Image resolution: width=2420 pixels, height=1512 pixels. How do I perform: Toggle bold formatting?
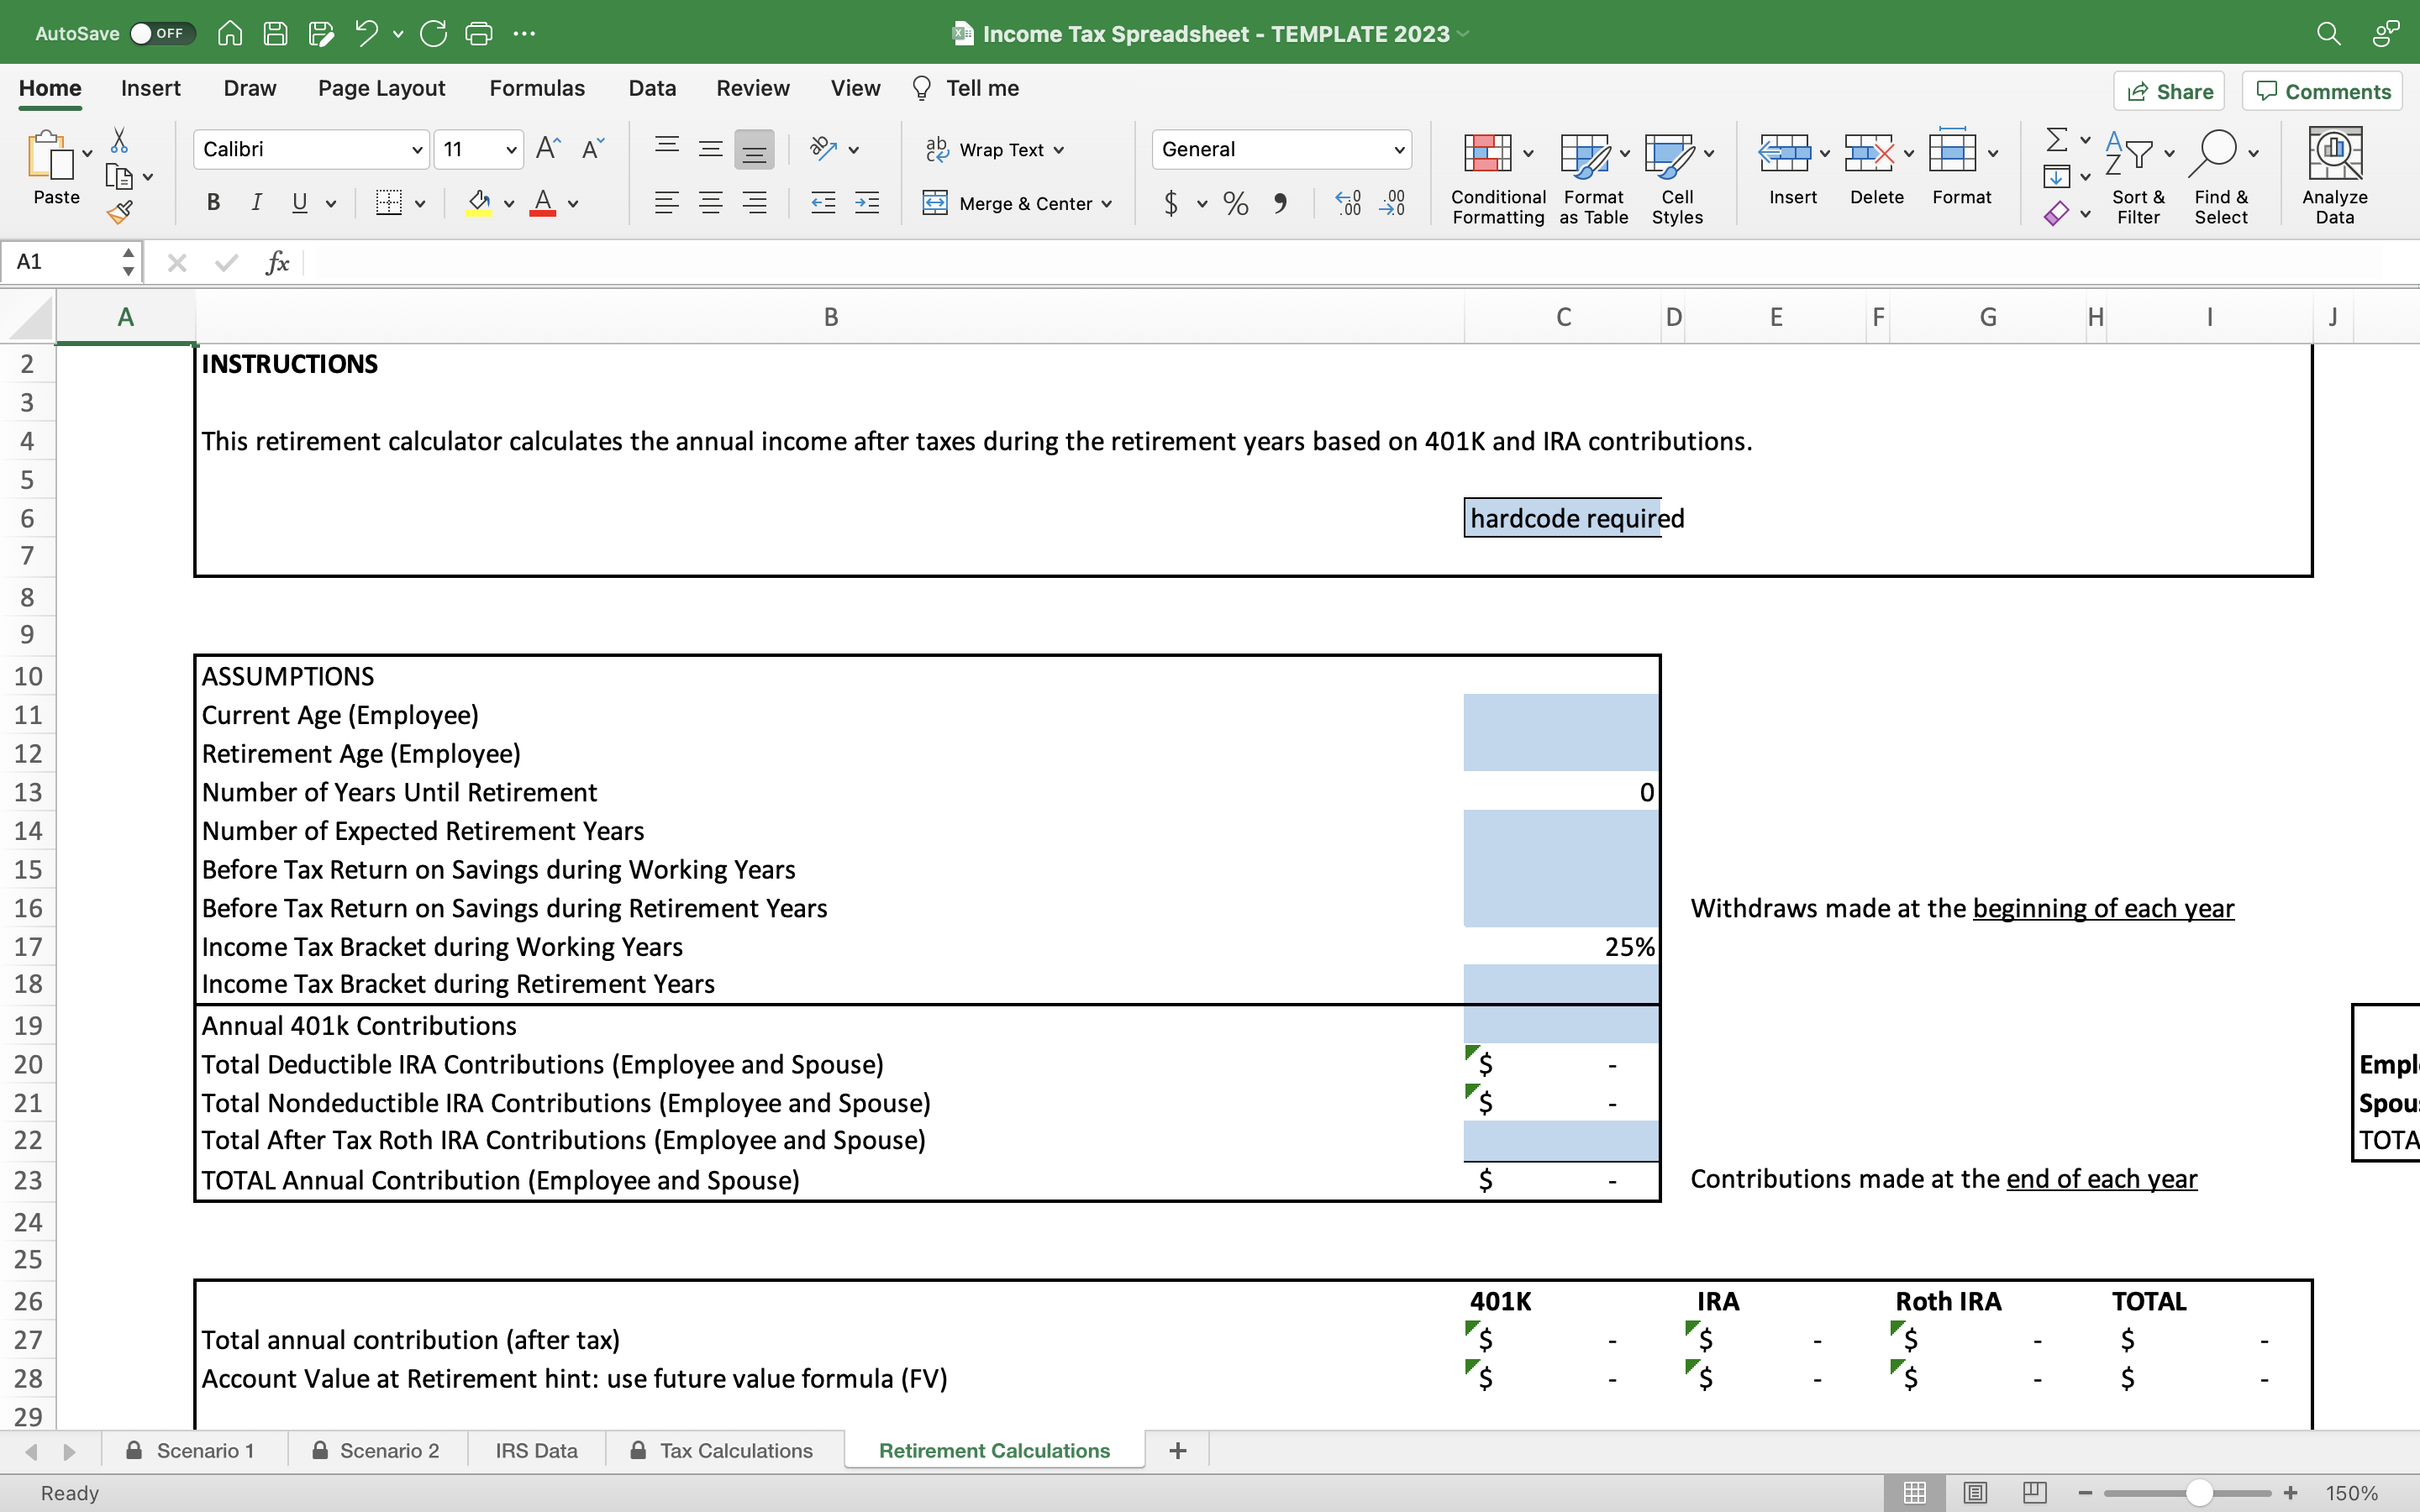pyautogui.click(x=212, y=203)
